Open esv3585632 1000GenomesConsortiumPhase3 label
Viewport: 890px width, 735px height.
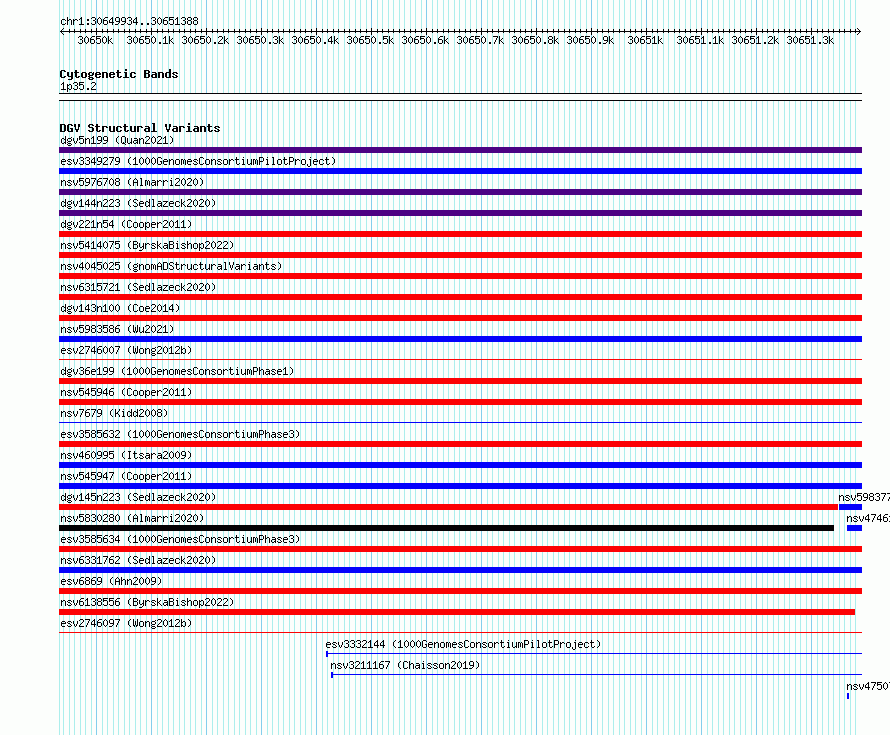coord(180,434)
